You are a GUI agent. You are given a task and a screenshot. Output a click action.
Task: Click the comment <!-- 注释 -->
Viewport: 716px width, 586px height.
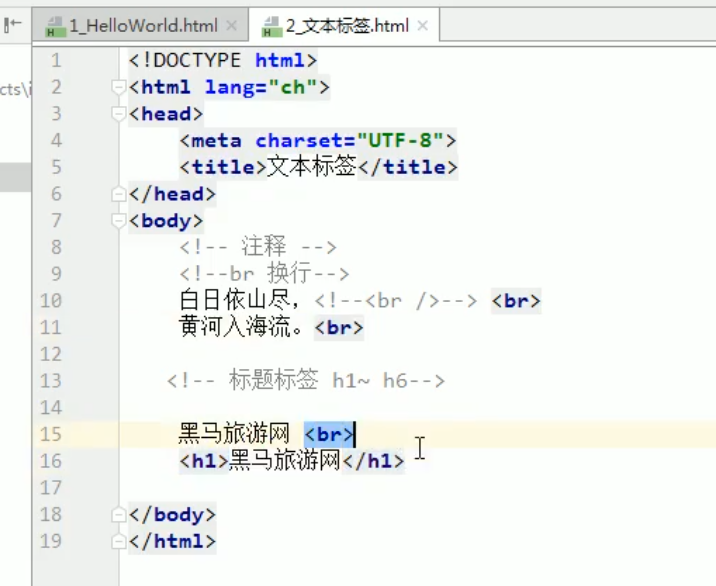pos(258,247)
